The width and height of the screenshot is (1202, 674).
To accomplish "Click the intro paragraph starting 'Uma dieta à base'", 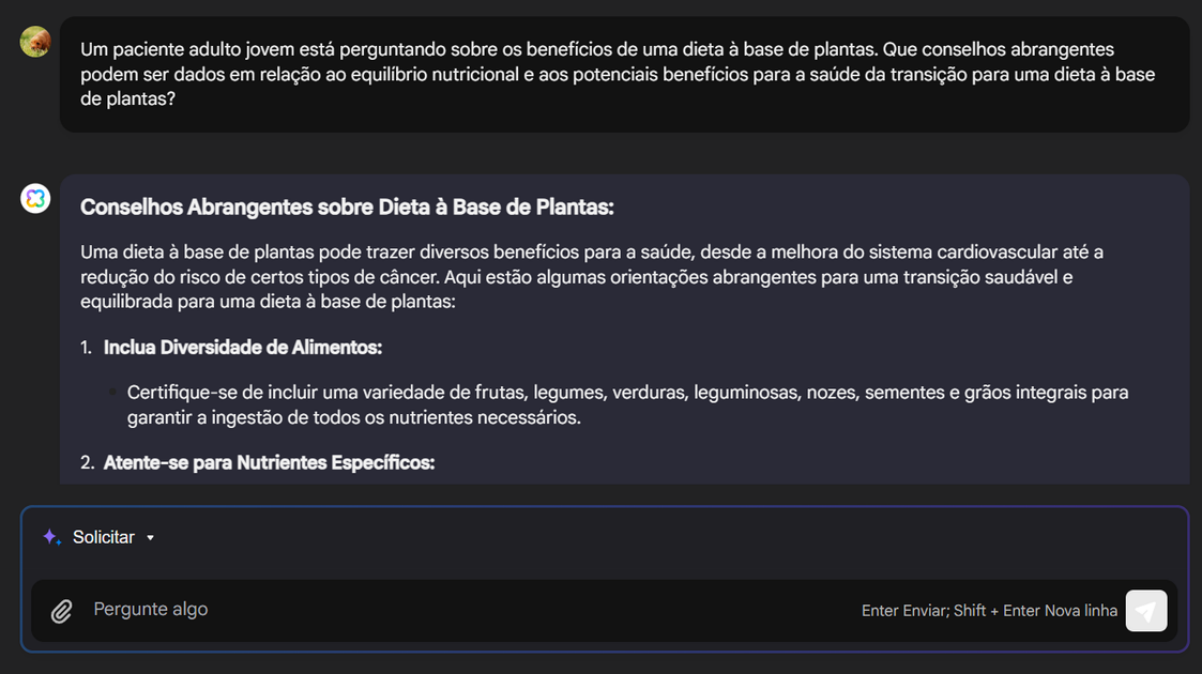I will pos(592,276).
